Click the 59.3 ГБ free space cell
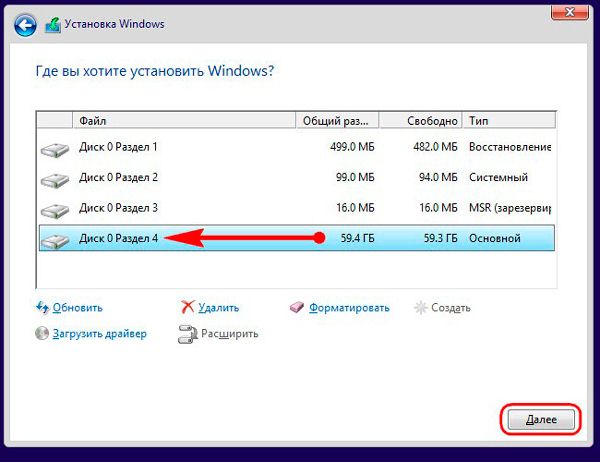 point(440,238)
